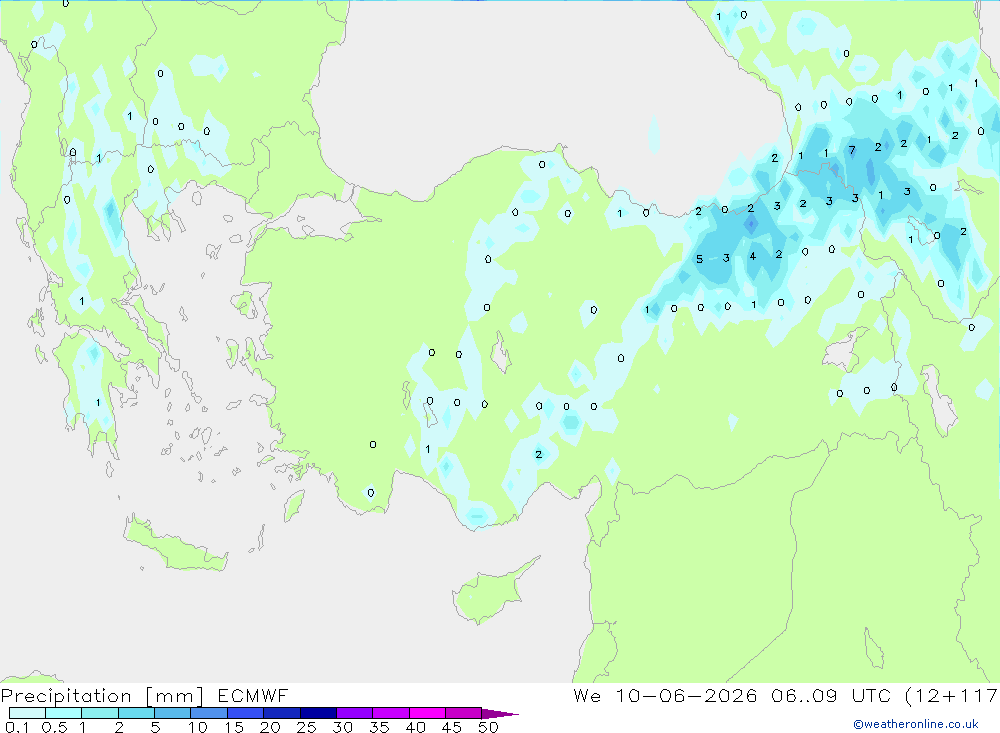Click the 0.1–0.5 mm lightest cyan legend swatch

(x=27, y=713)
